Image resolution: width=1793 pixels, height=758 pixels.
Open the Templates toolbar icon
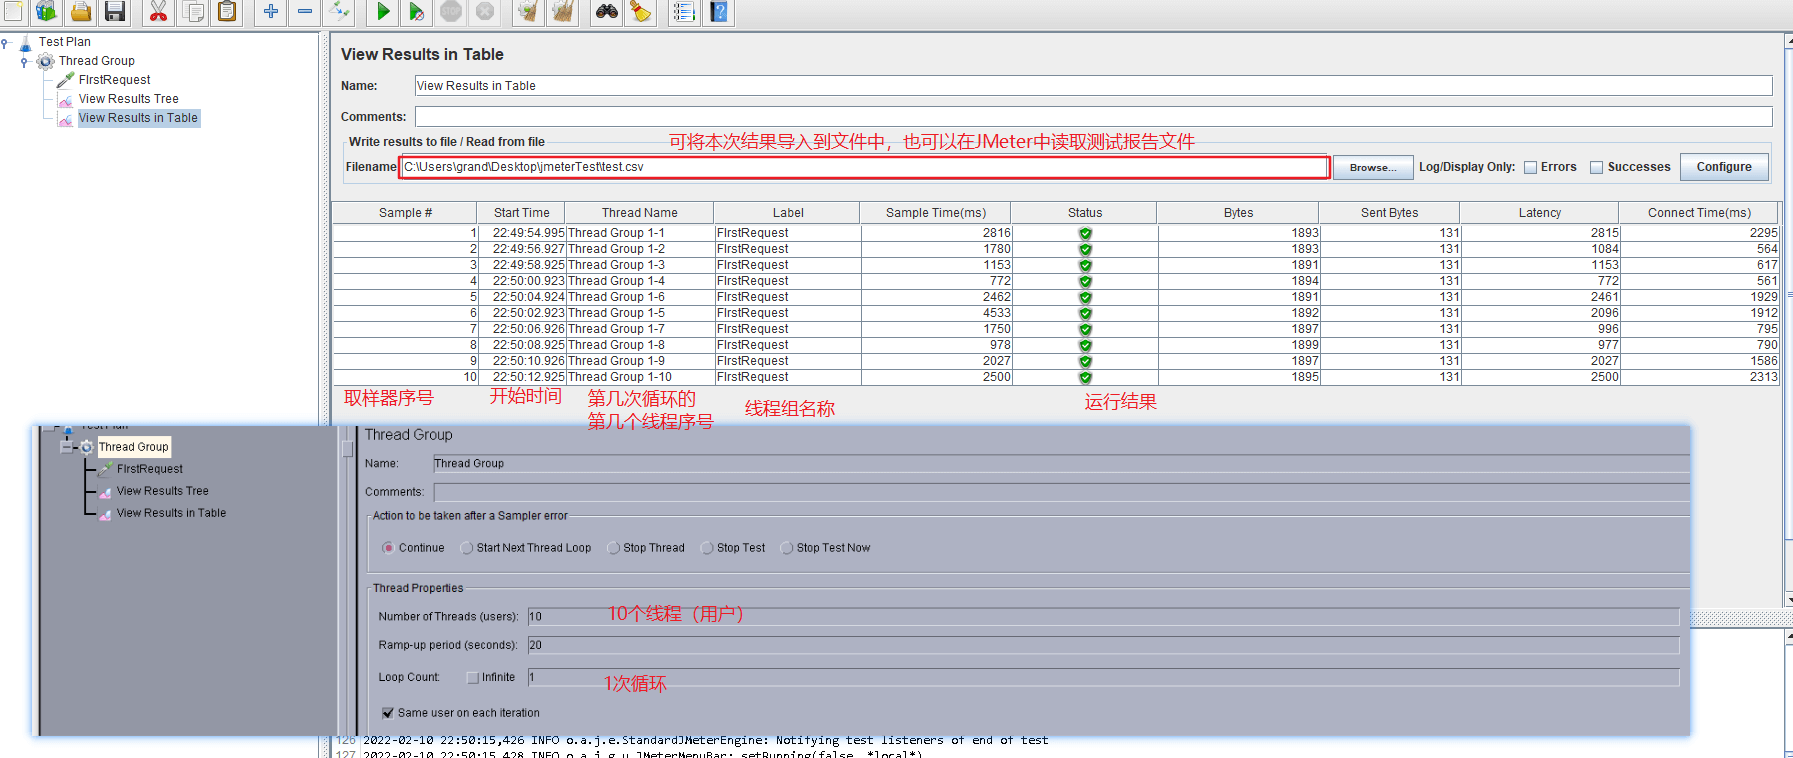(47, 11)
